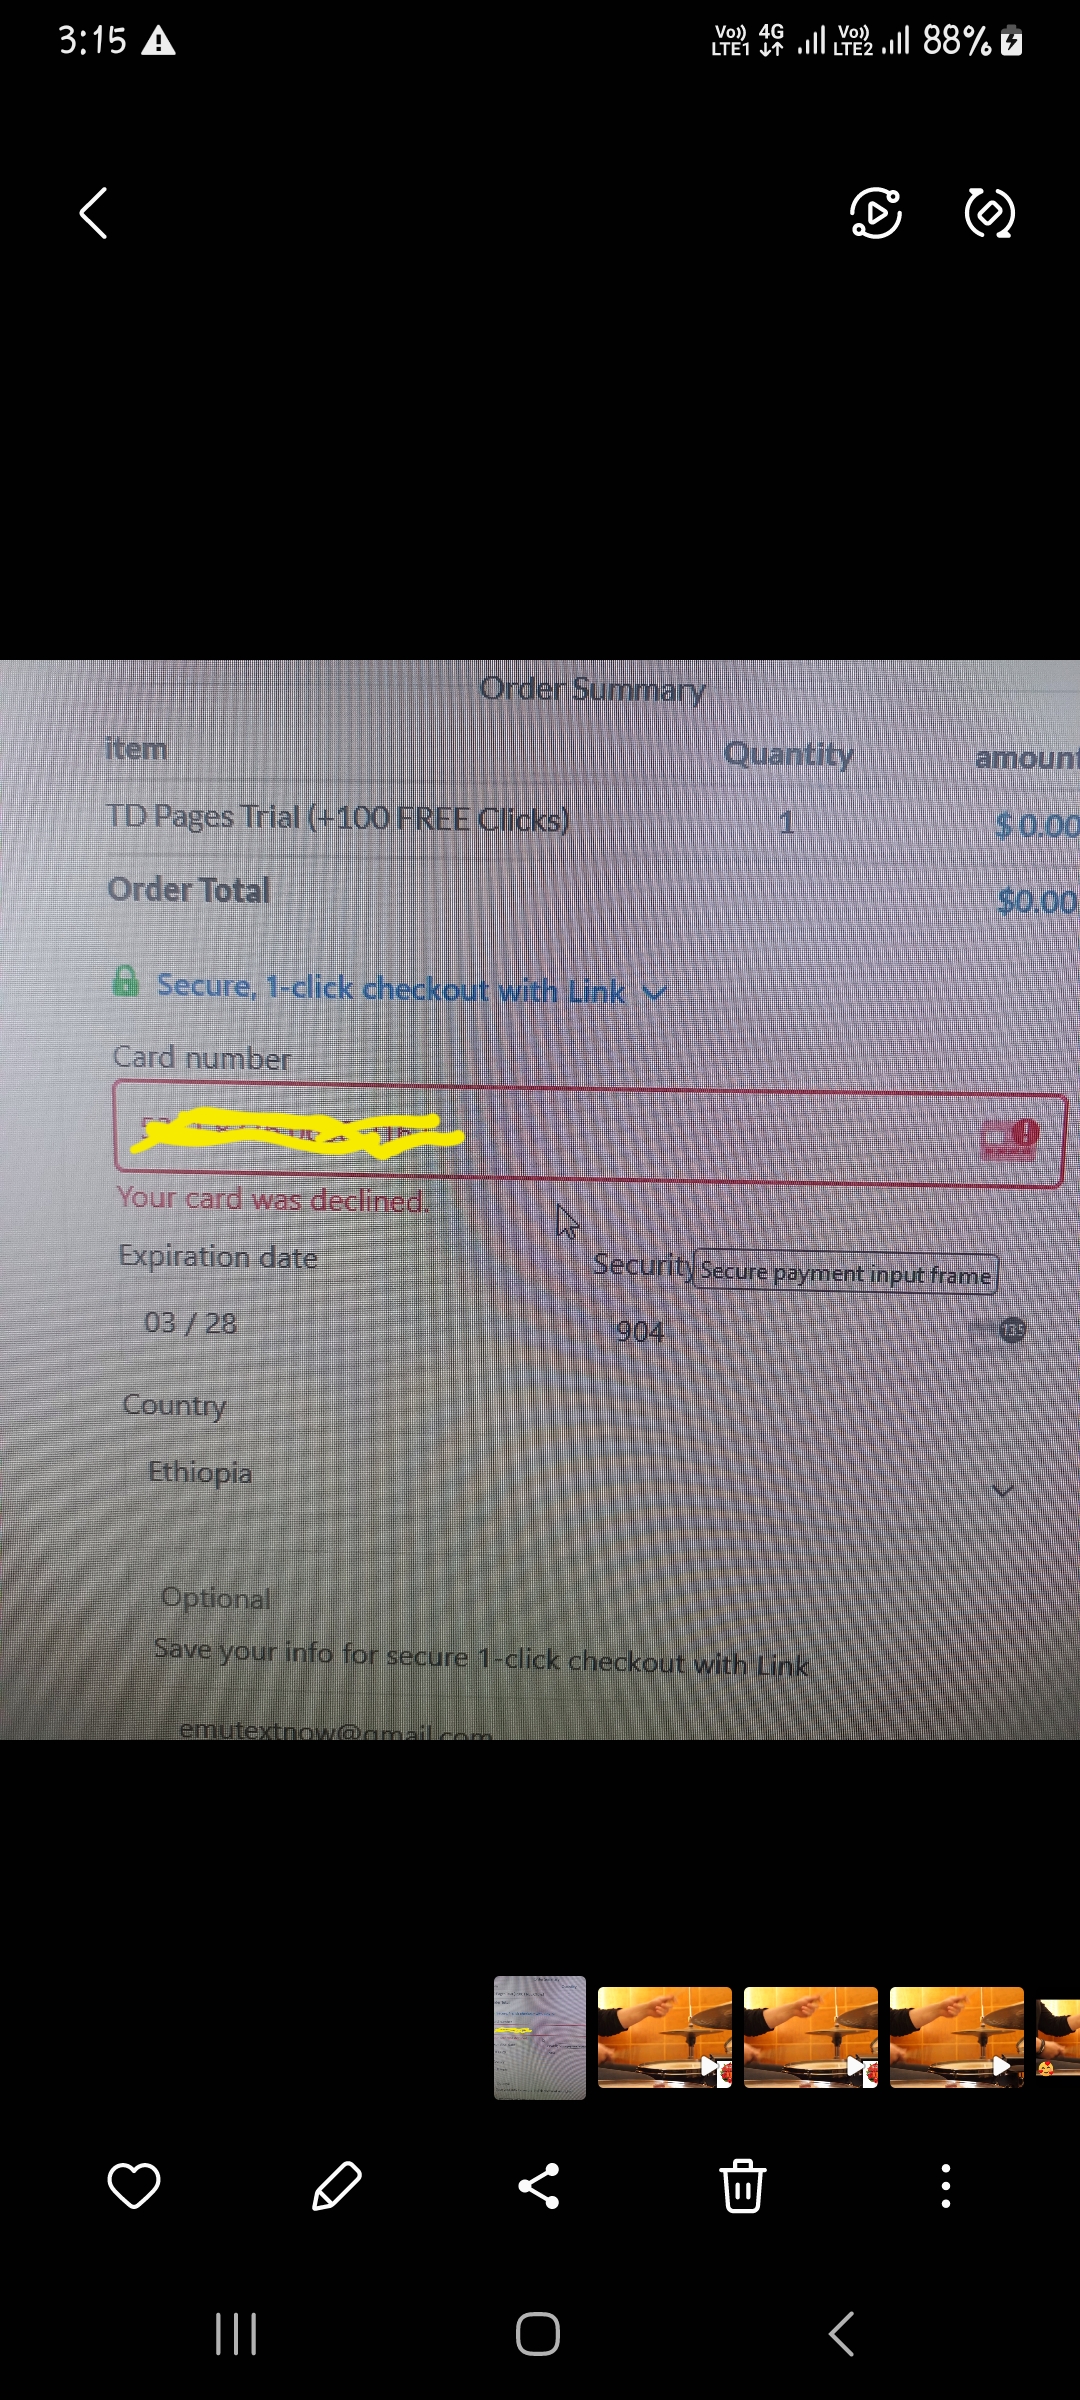Tap the Android recent apps button
This screenshot has width=1080, height=2400.
(x=237, y=2334)
